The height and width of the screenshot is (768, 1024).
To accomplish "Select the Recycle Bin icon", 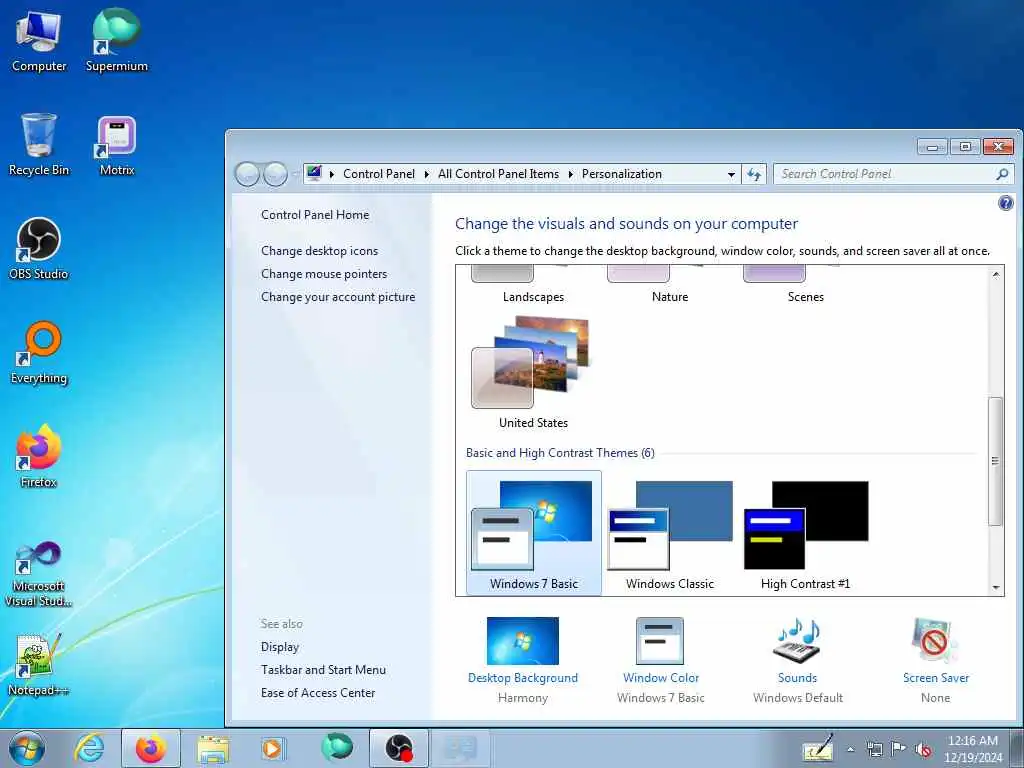I will (39, 144).
